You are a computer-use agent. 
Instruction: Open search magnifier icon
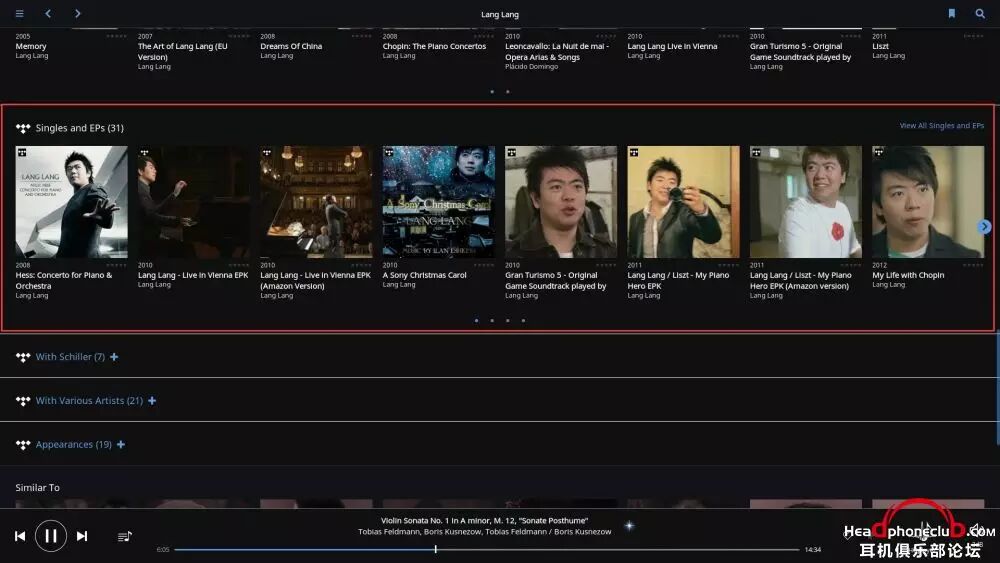point(980,13)
